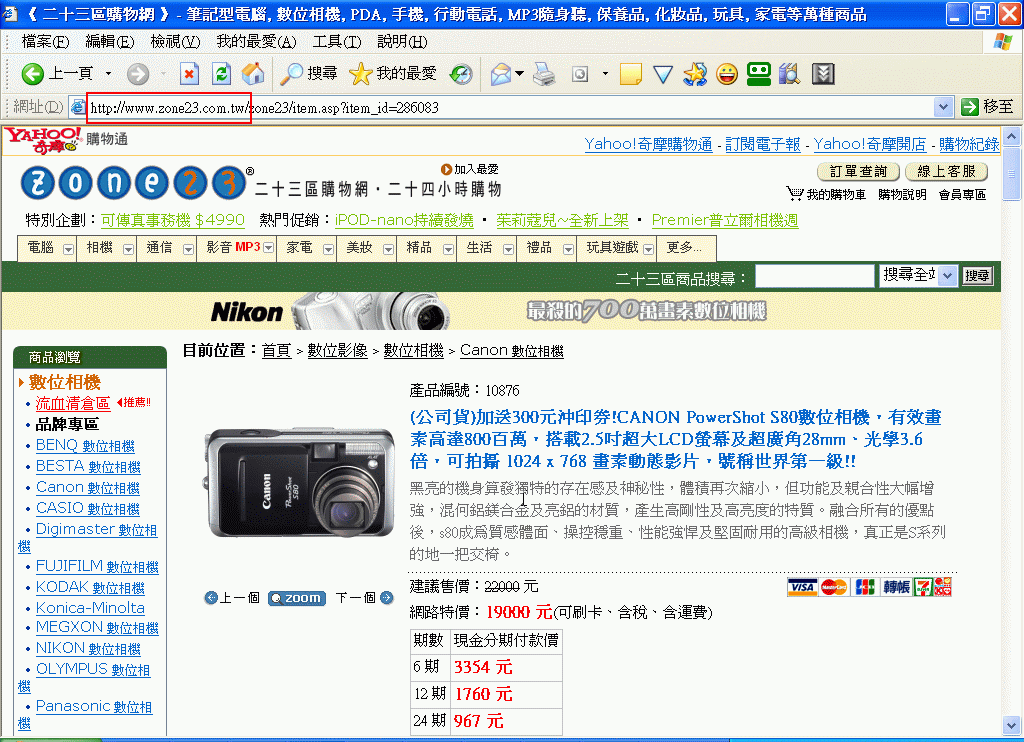Expand the Back button history dropdown arrow

[108, 74]
